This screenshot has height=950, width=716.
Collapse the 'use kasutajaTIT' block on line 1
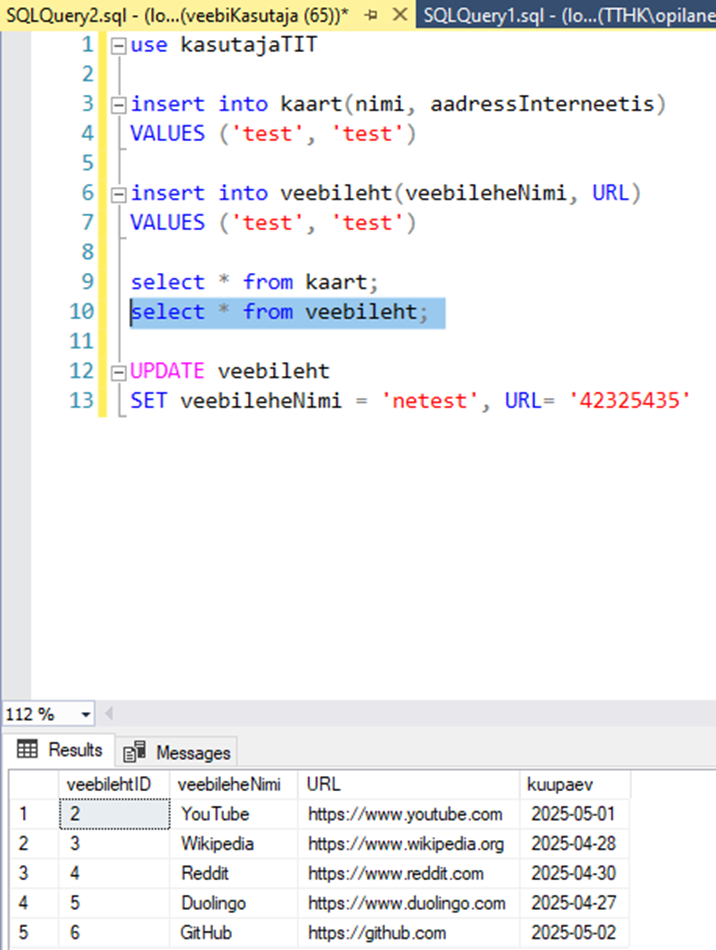click(119, 46)
